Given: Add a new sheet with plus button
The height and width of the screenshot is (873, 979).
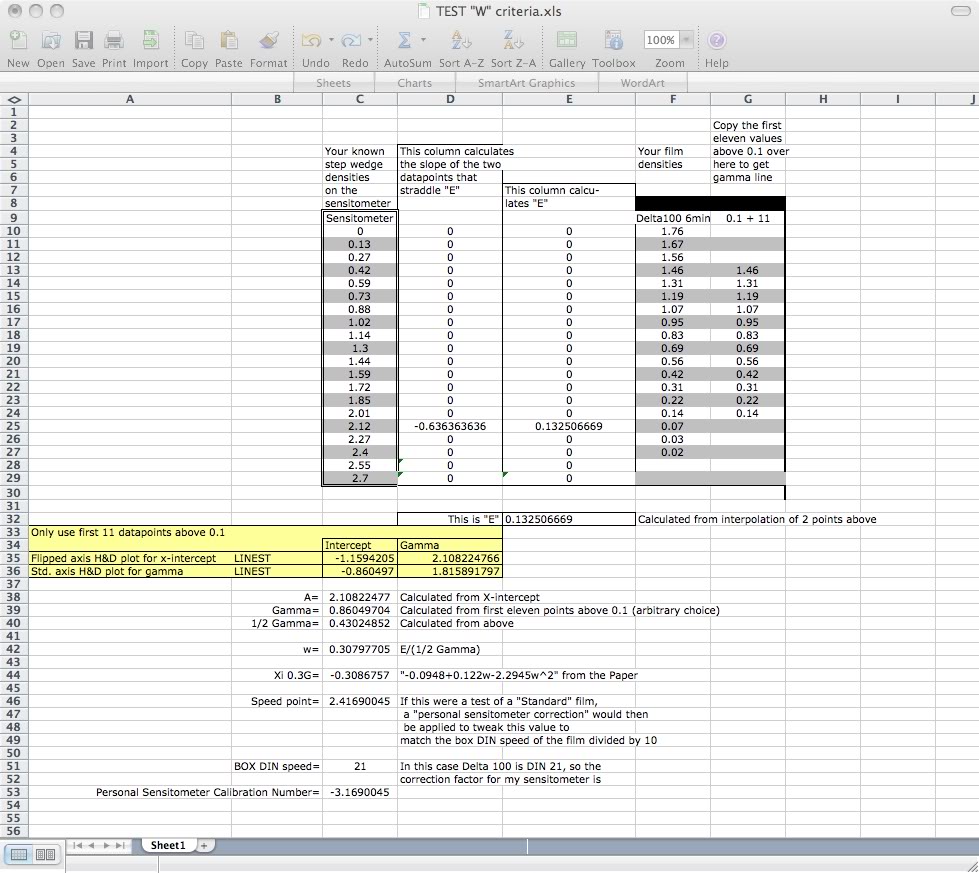Looking at the screenshot, I should (204, 845).
